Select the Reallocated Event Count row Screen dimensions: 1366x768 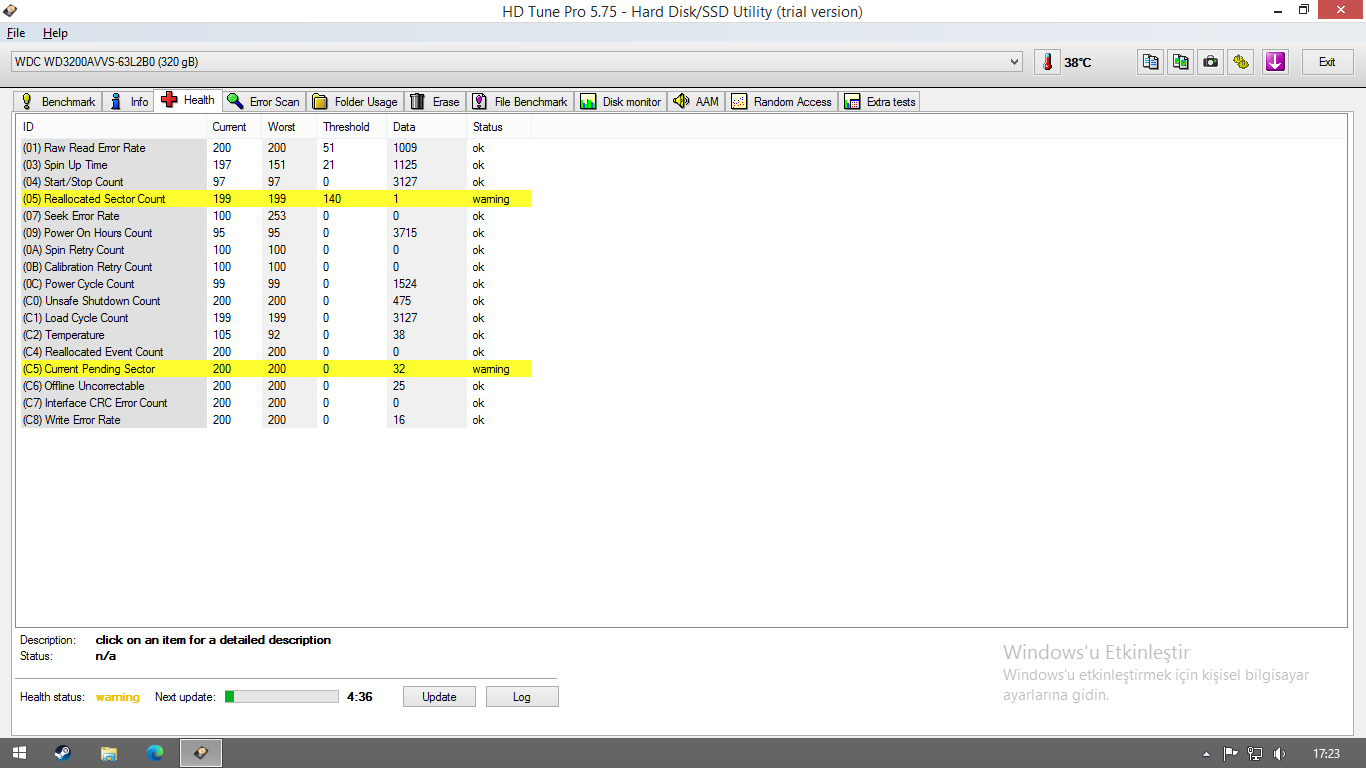point(274,352)
